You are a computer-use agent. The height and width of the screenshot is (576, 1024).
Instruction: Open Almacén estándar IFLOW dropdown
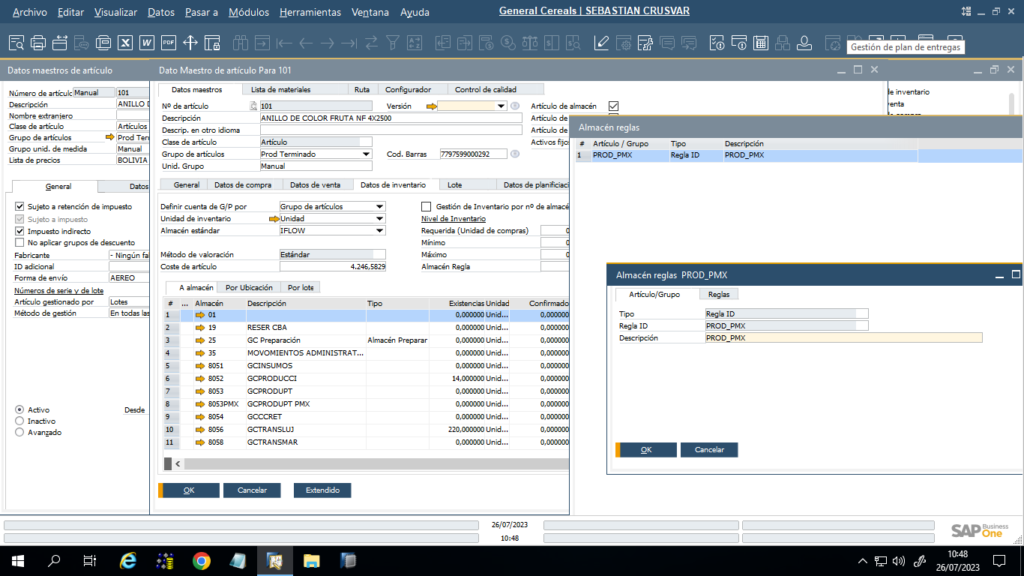379,231
